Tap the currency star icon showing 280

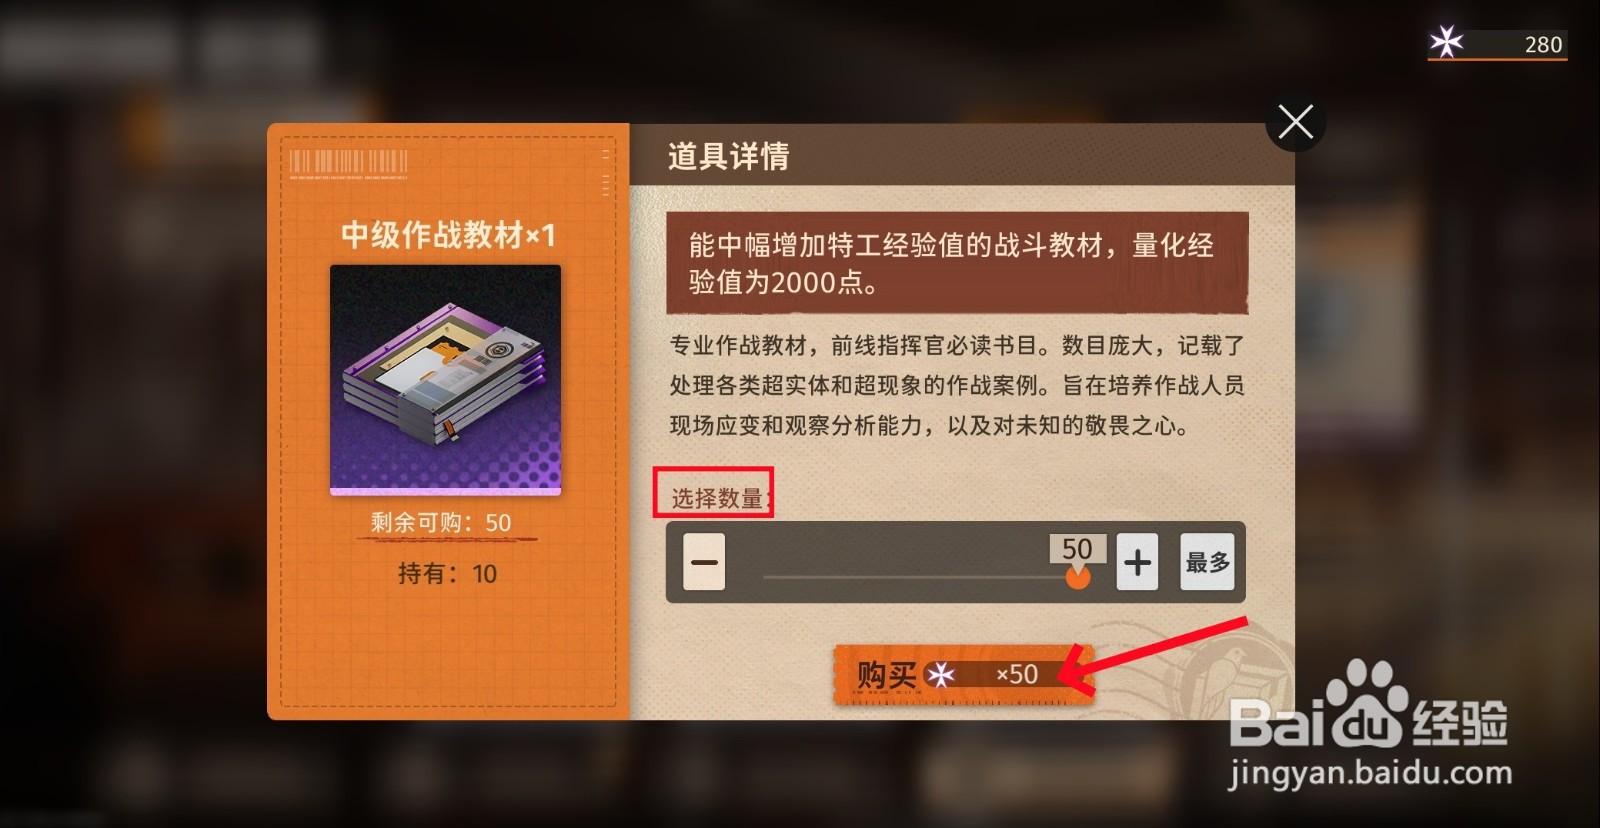pos(1446,43)
